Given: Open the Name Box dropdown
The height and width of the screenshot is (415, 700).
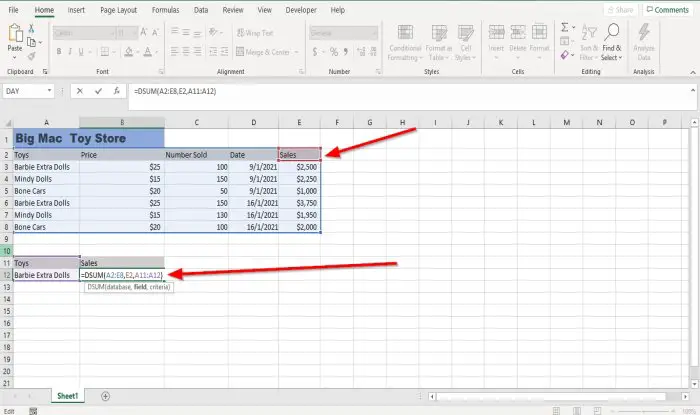Looking at the screenshot, I should [49, 91].
